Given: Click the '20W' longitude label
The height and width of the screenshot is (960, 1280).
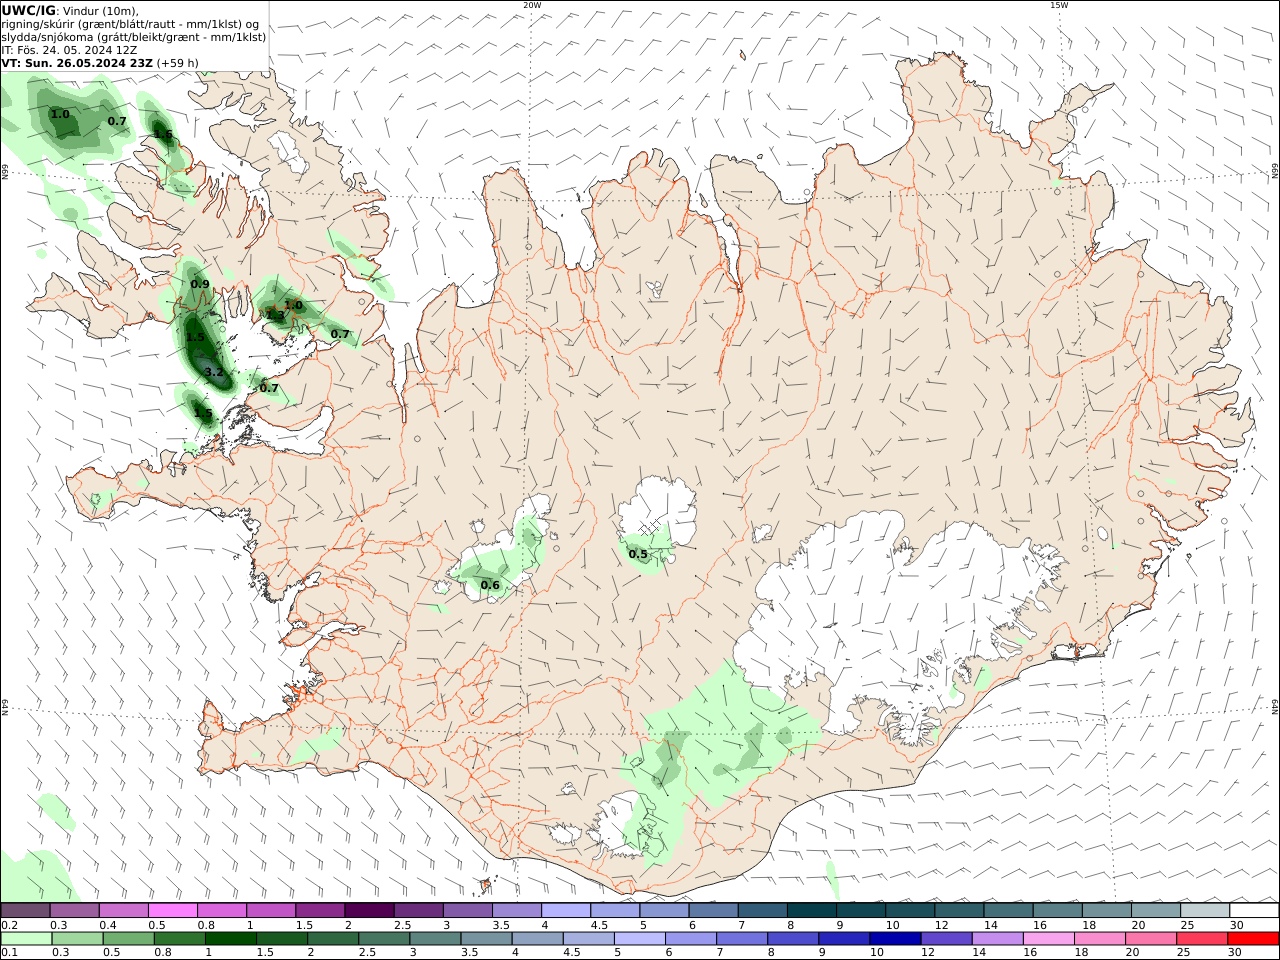Looking at the screenshot, I should [x=532, y=5].
